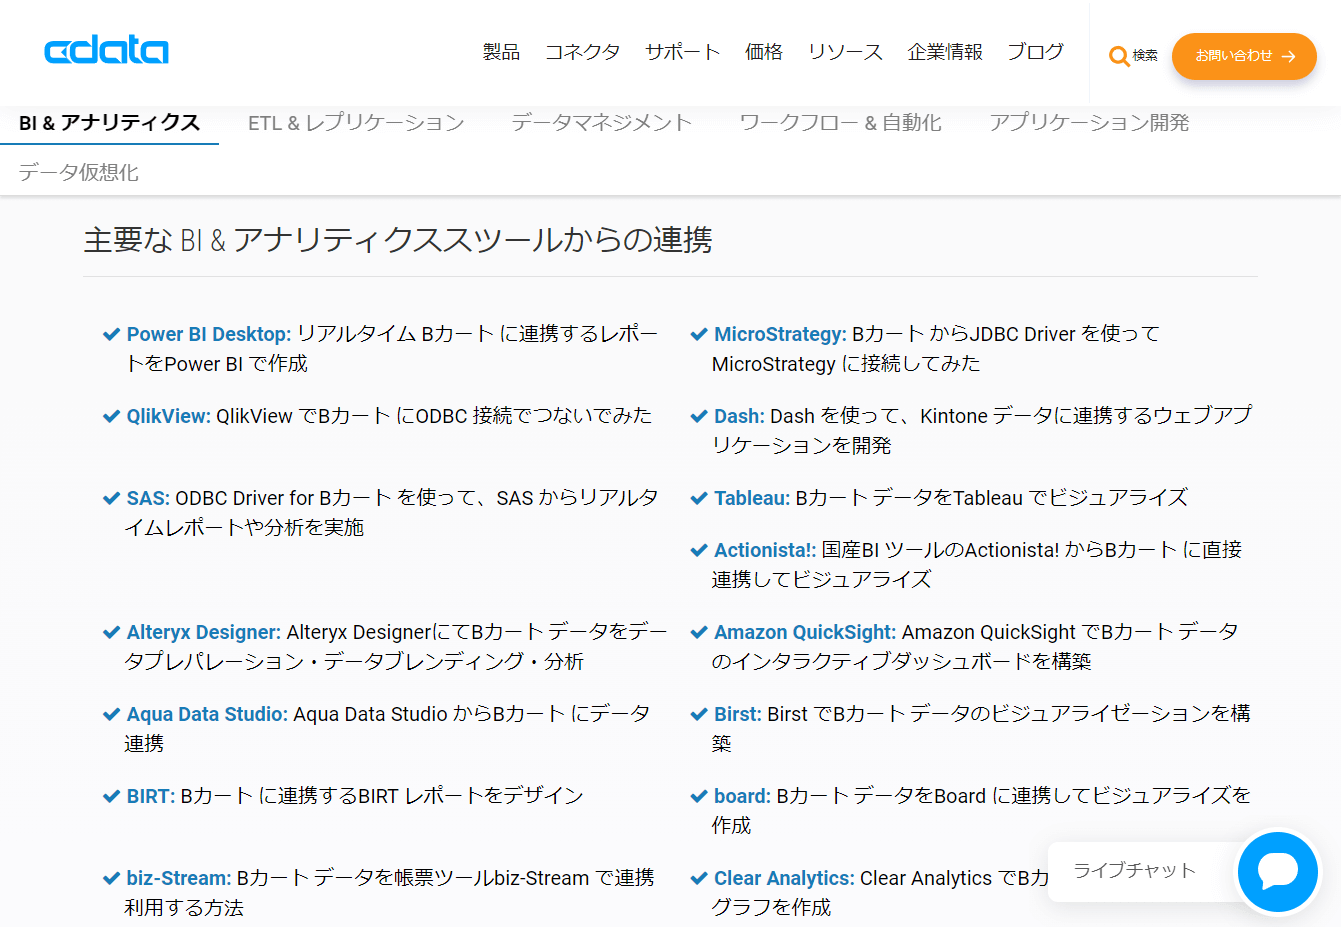Click checkmark icon beside SAS

tap(112, 498)
